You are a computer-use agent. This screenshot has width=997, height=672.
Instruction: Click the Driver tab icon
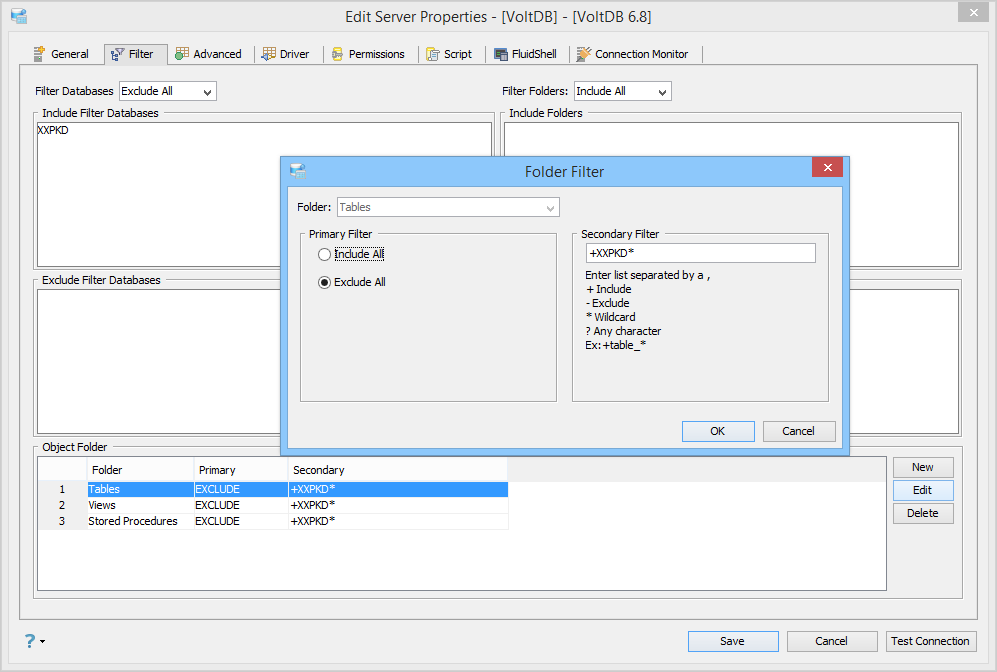click(x=269, y=54)
